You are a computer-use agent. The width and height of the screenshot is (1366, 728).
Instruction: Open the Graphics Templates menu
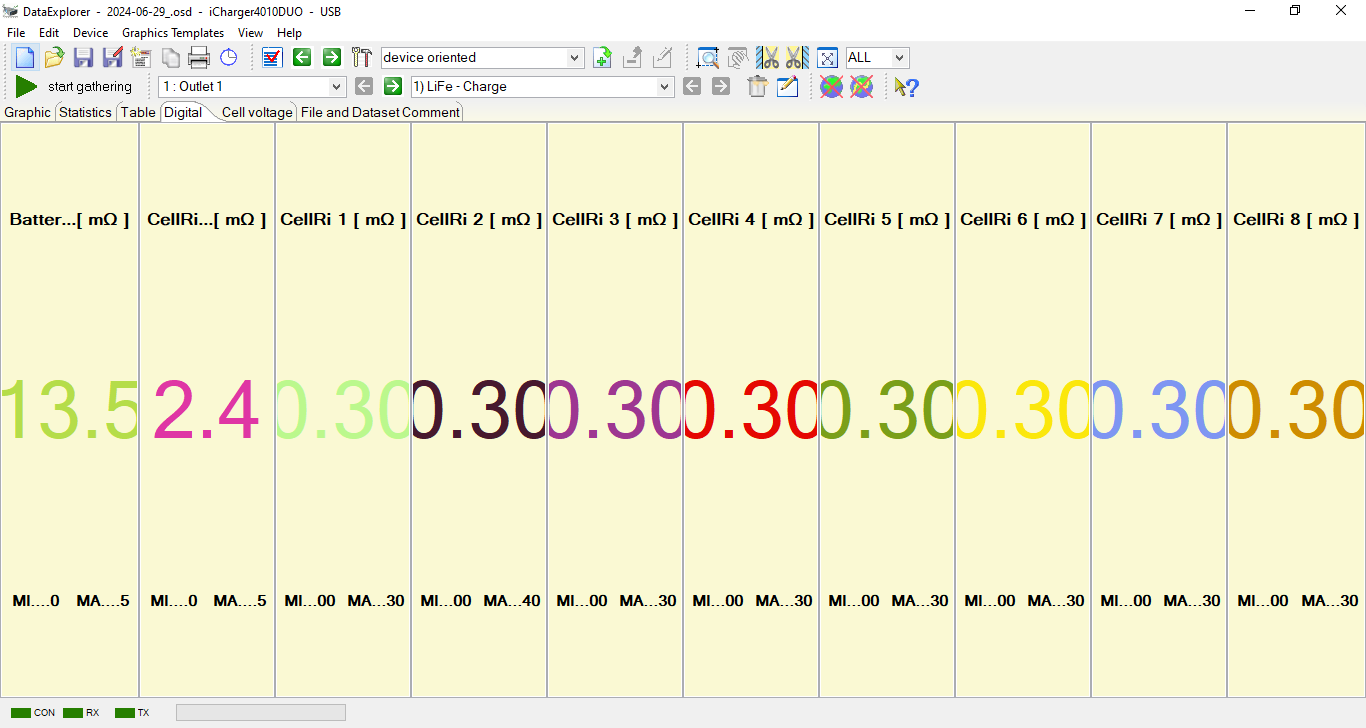pyautogui.click(x=173, y=33)
